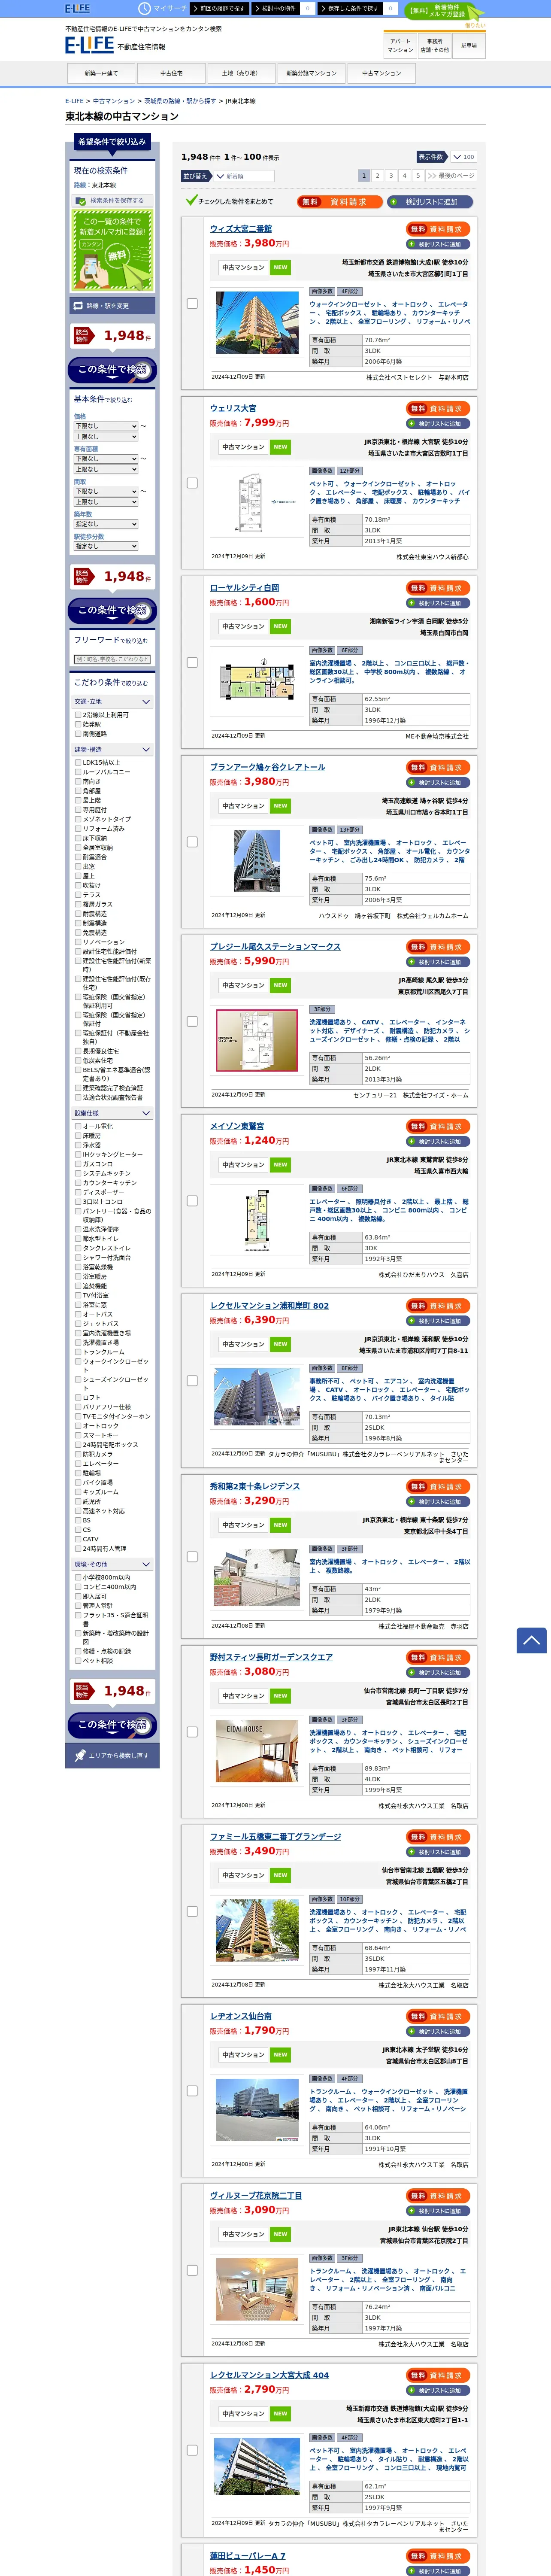Viewport: 551px width, 2576px height.
Task: Check the 始発駅 option
Action: coord(78,724)
